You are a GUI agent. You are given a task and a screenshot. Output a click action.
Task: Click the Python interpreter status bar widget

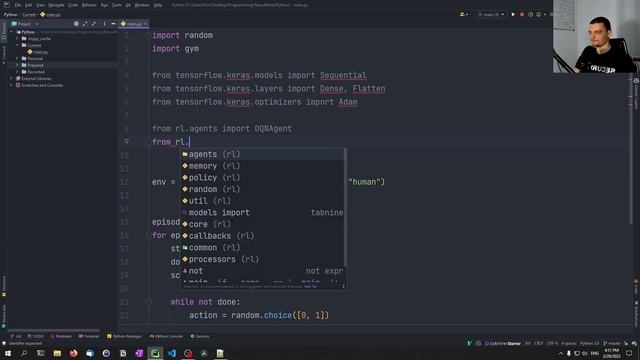click(x=589, y=343)
